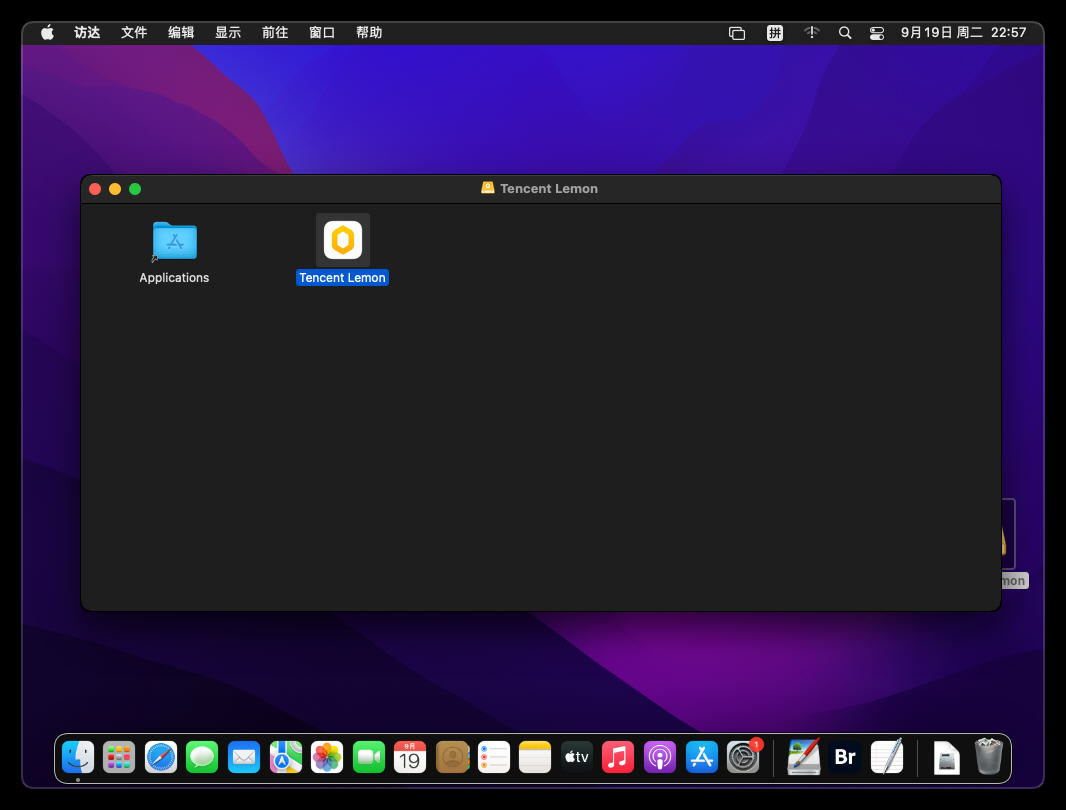Open Control Center
This screenshot has width=1066, height=810.
coord(877,33)
